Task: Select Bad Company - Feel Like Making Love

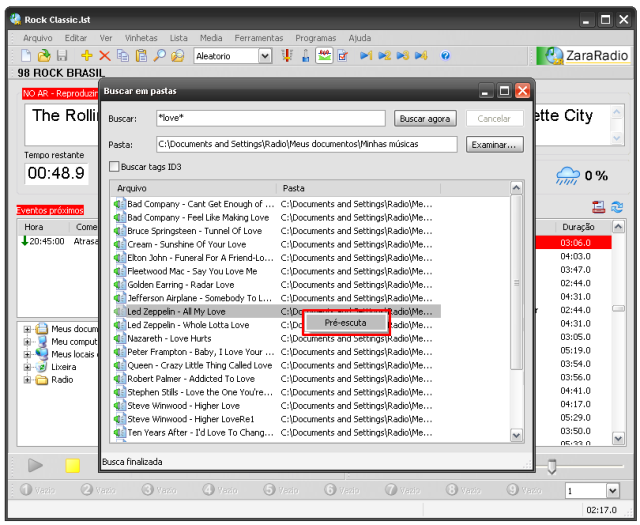Action: pyautogui.click(x=198, y=217)
